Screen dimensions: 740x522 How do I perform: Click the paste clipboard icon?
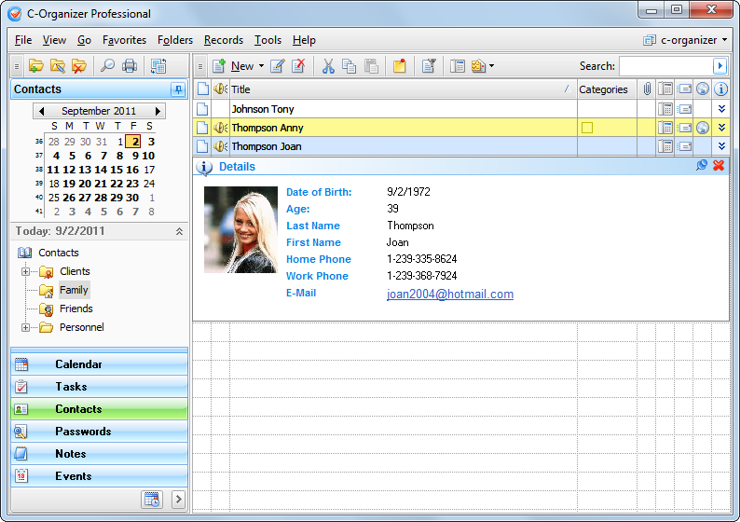point(371,66)
